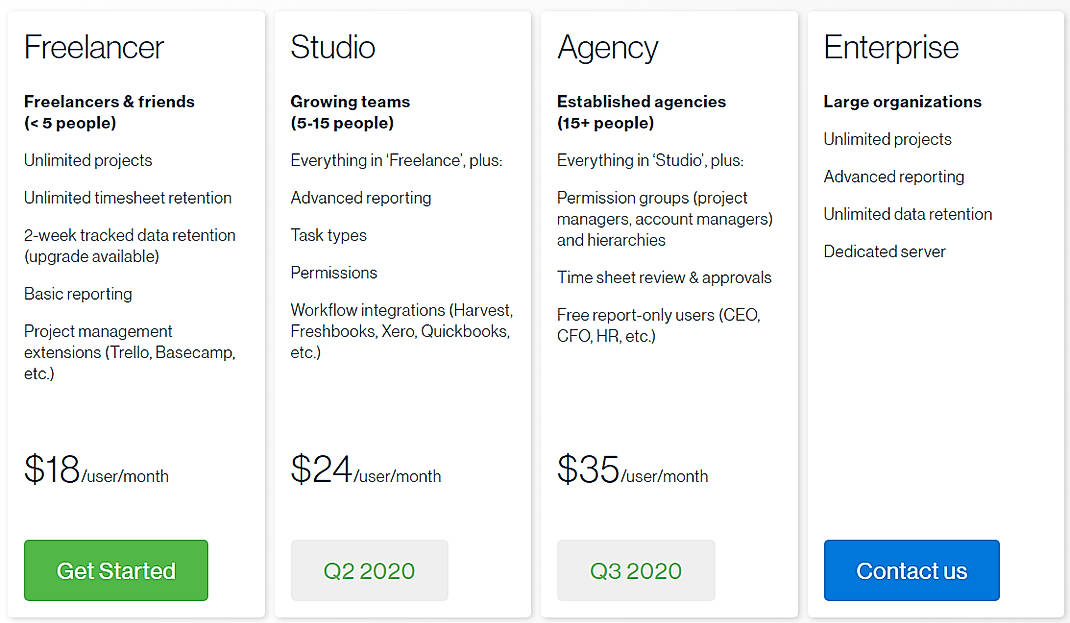Click the Permissions feature in Studio column

pyautogui.click(x=333, y=272)
